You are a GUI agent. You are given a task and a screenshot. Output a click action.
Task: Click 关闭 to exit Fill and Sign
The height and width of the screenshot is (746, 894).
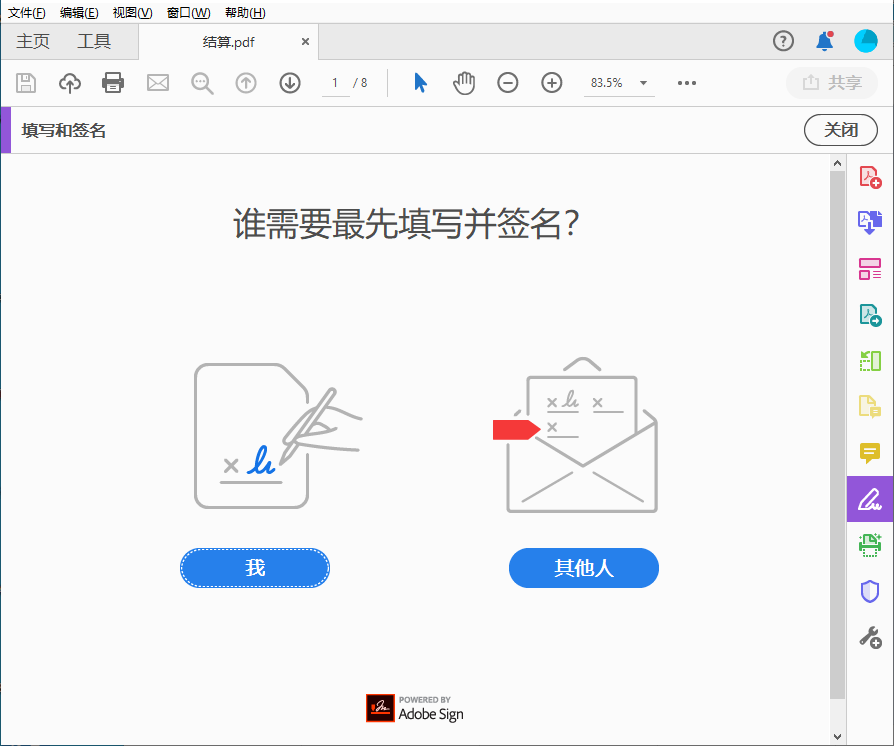tap(840, 130)
